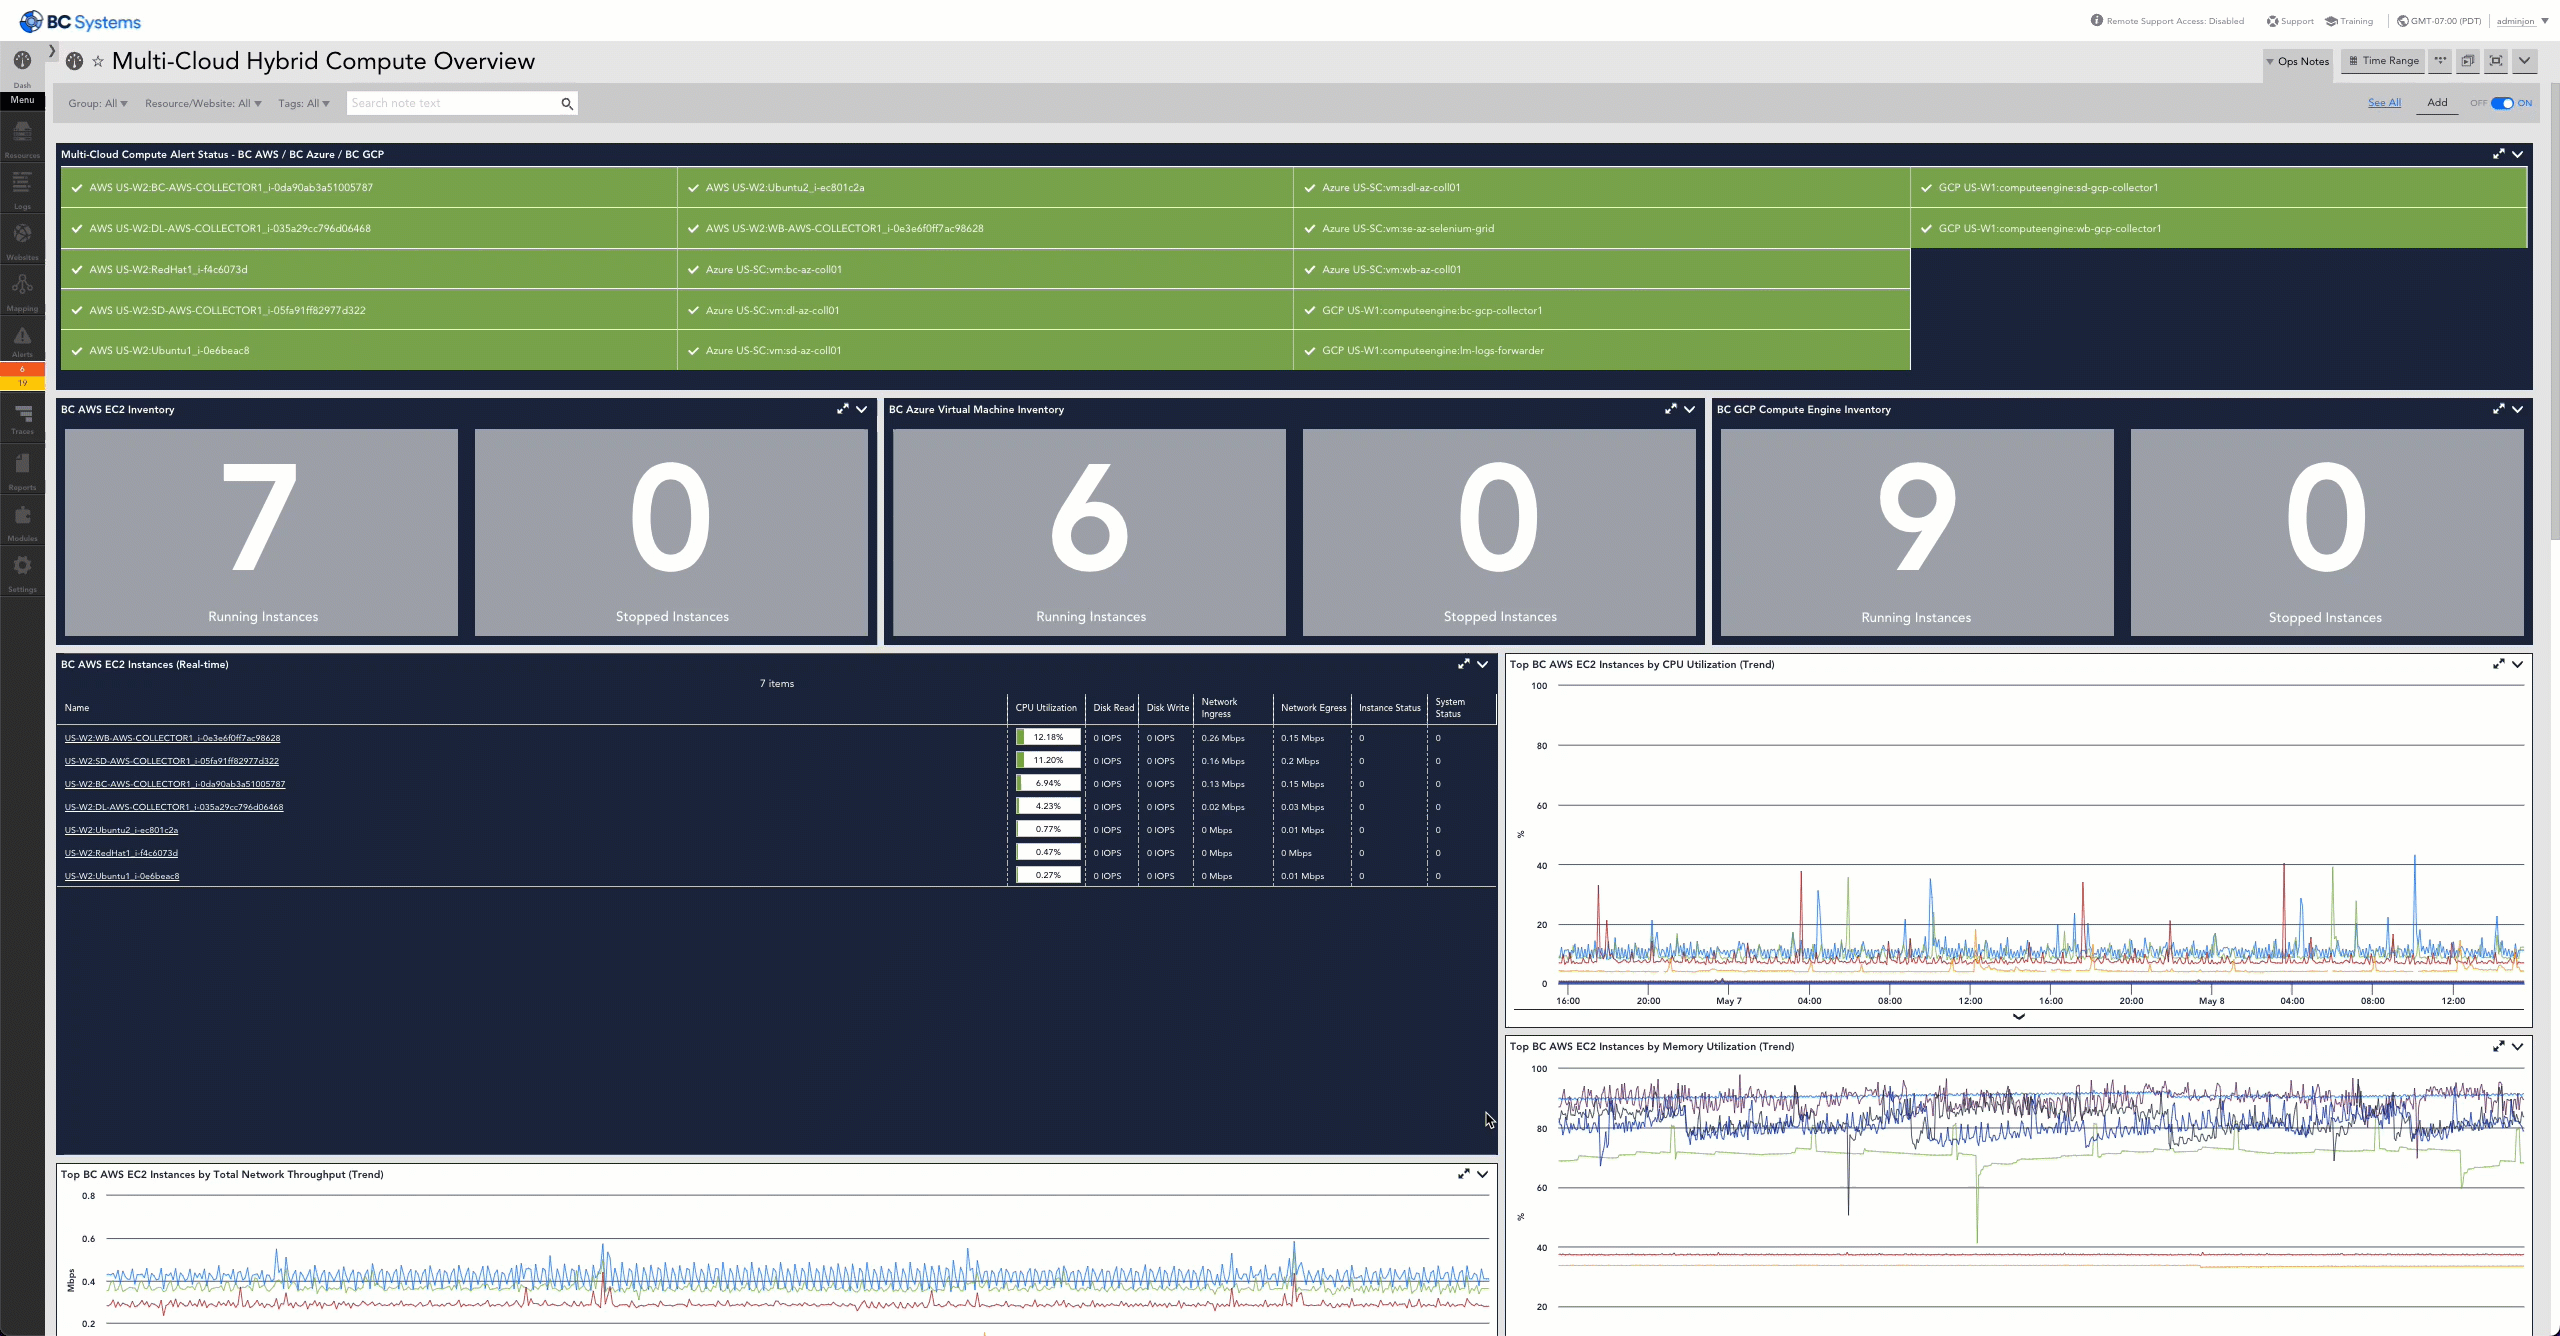
Task: Open Reports from the left sidebar
Action: pos(22,464)
